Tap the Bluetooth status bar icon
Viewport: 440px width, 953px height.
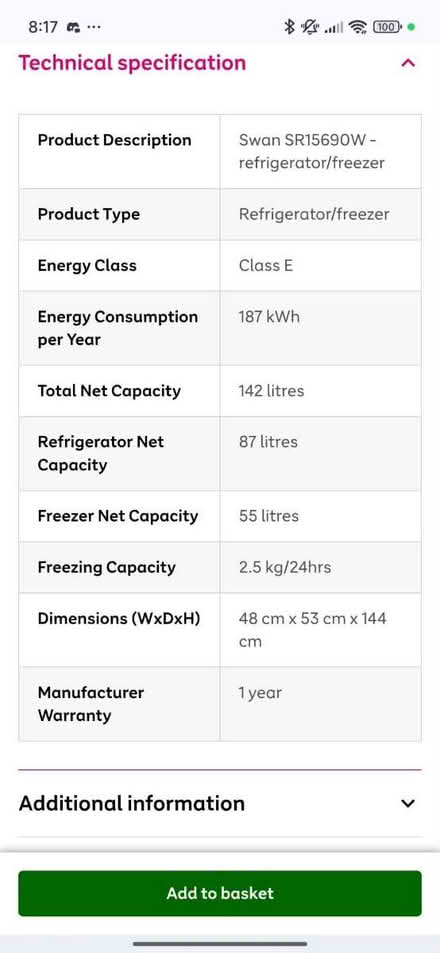pos(289,27)
